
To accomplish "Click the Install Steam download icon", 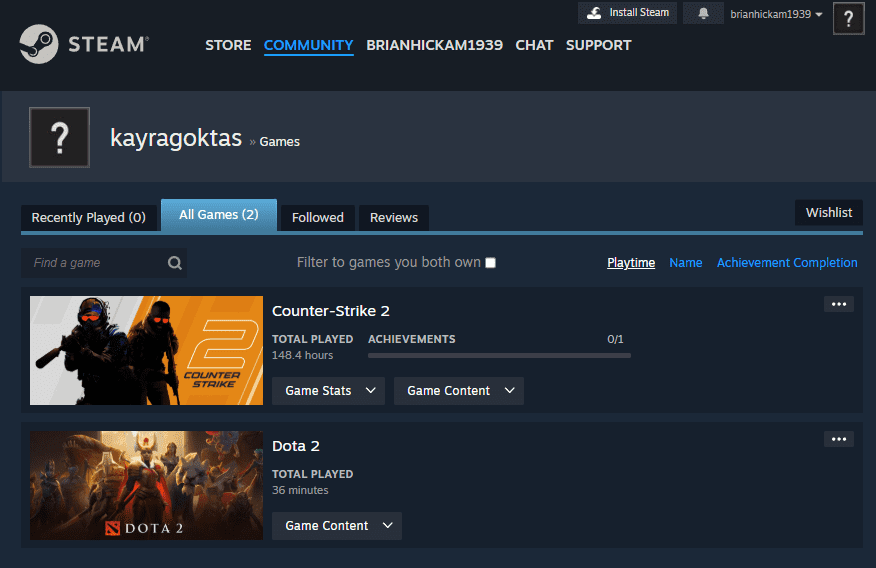I will [594, 13].
